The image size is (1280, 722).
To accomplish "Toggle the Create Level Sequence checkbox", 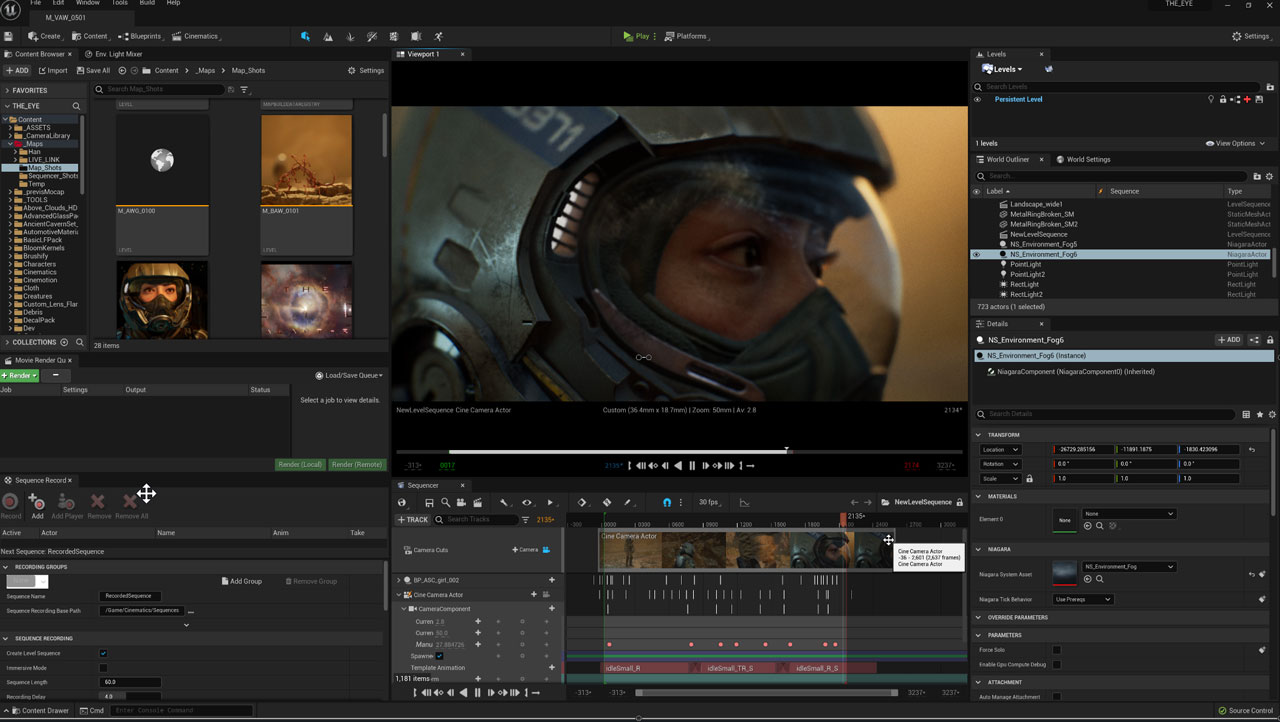I will 103,653.
